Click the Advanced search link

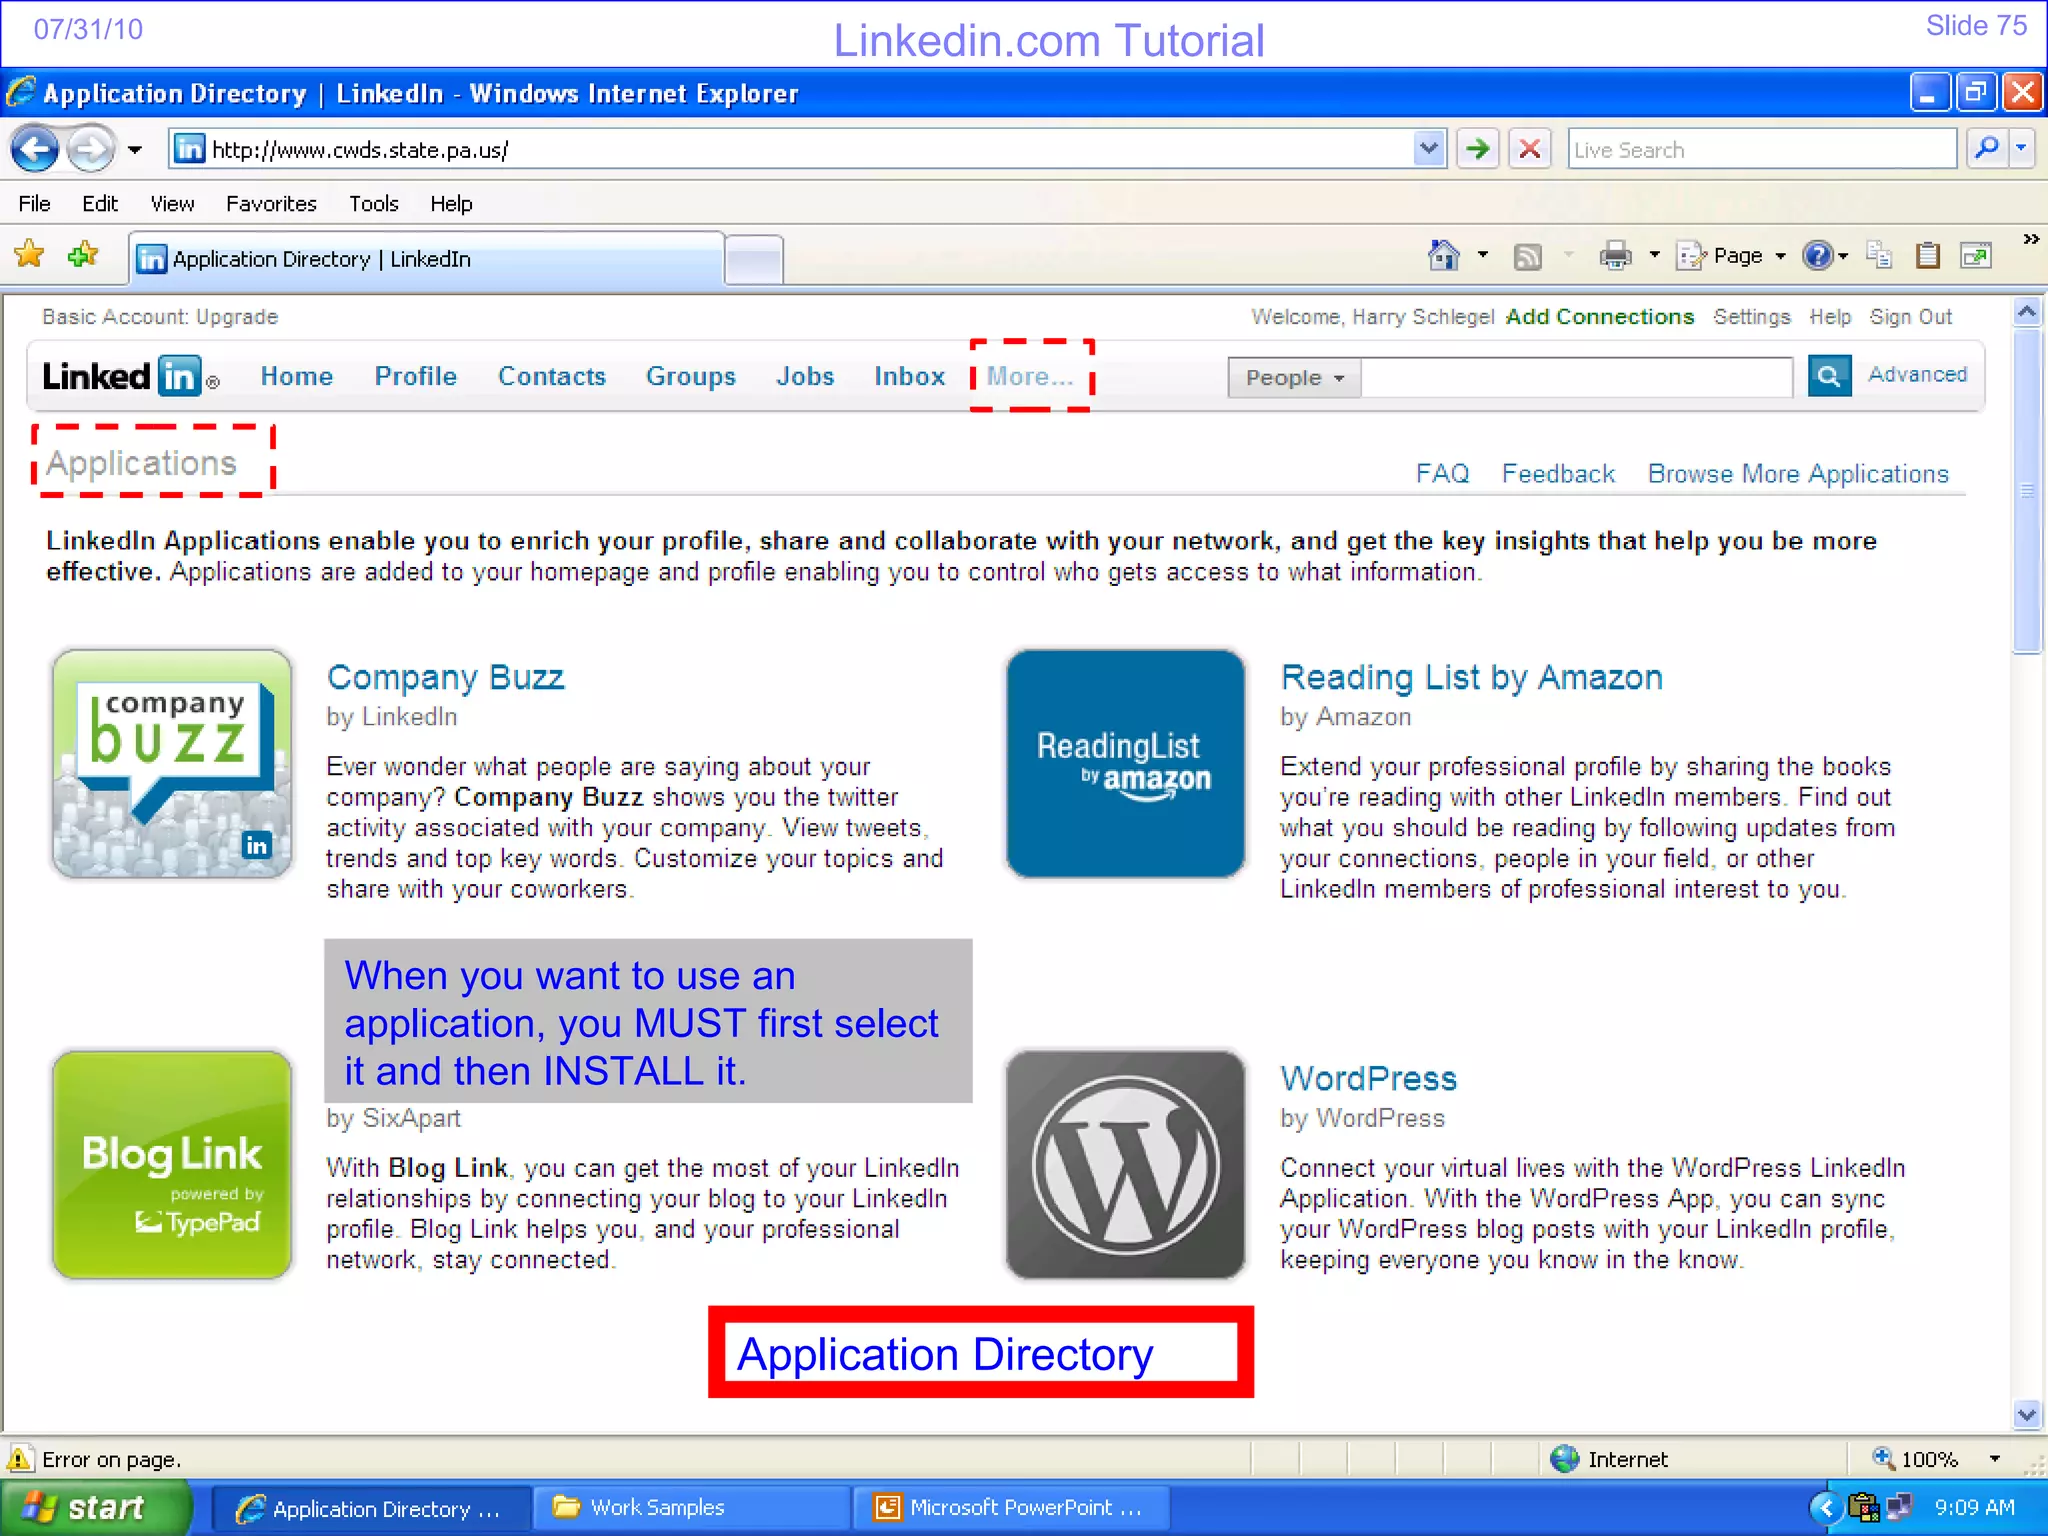click(1918, 375)
